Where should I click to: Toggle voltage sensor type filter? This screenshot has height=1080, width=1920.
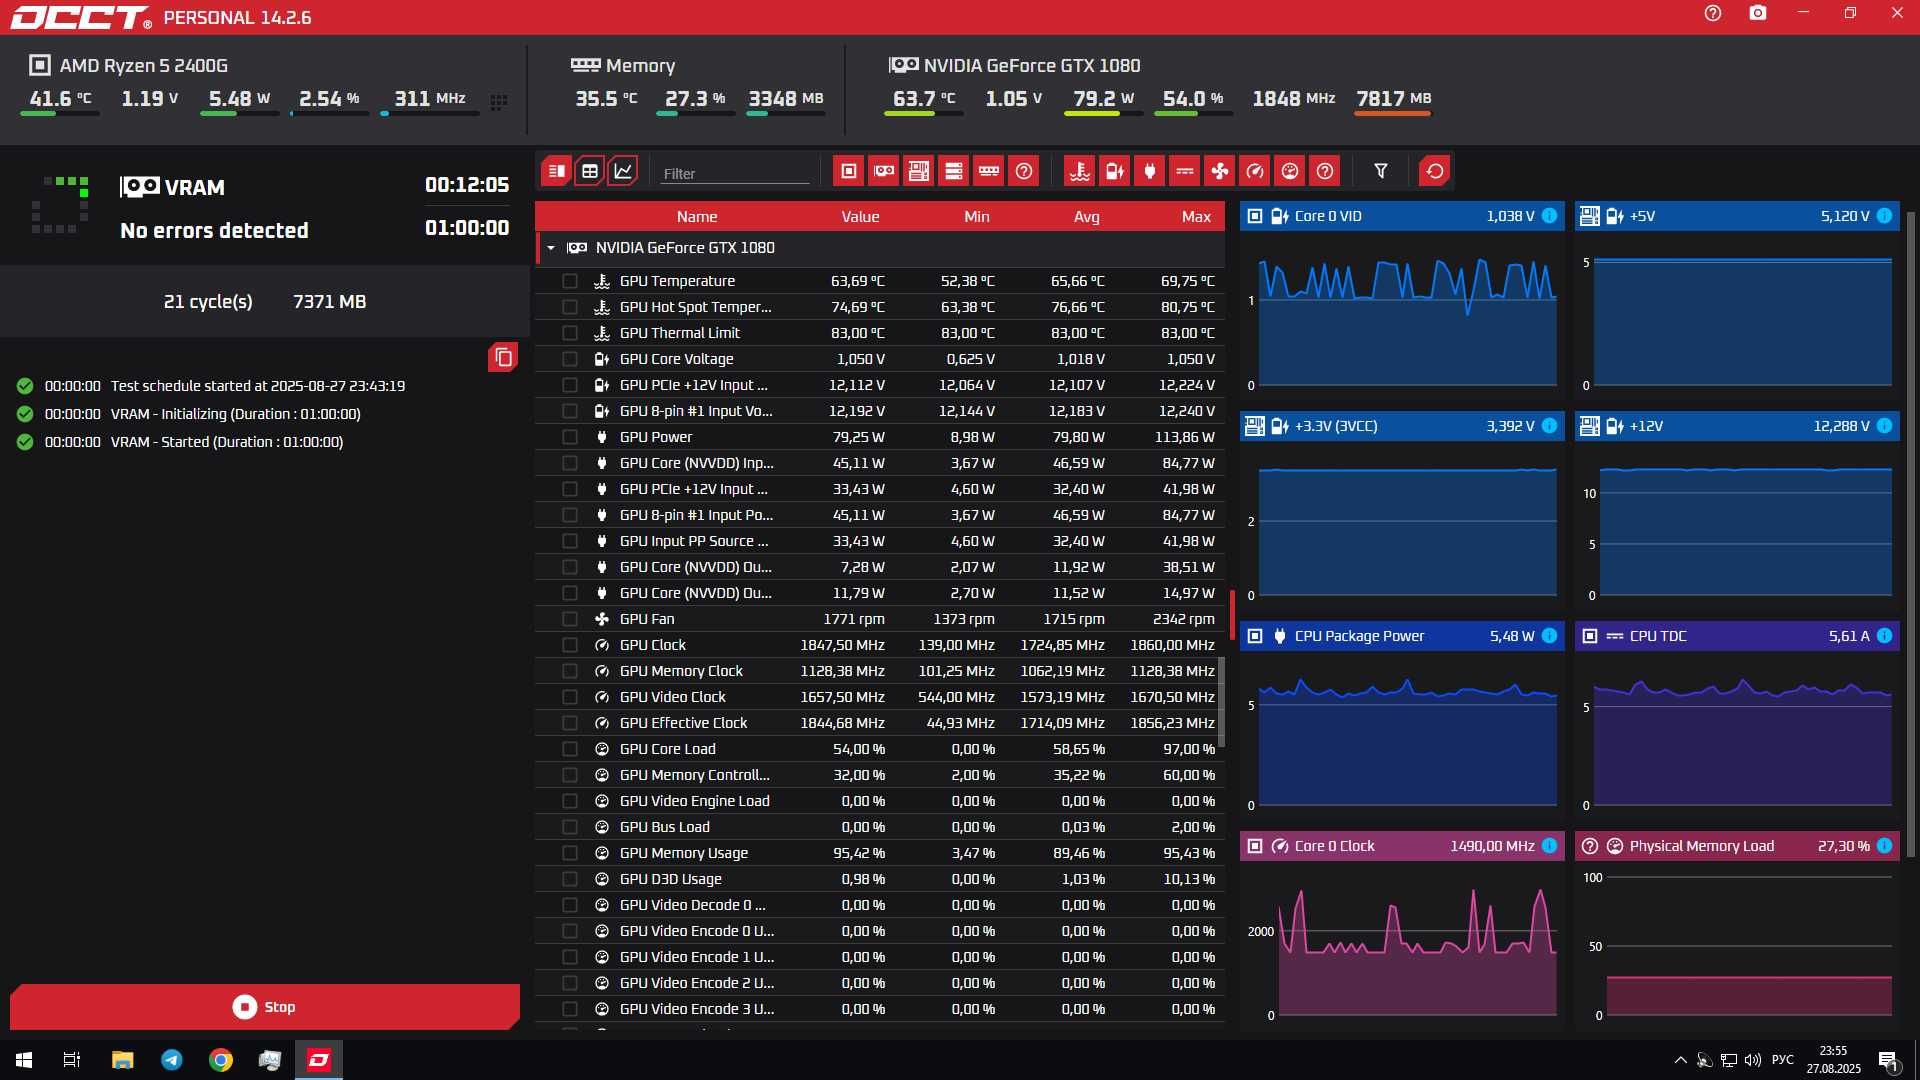point(1115,171)
